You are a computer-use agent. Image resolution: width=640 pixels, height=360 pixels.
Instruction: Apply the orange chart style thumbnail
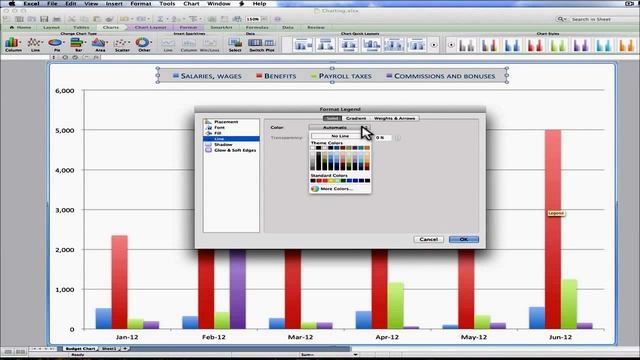pyautogui.click(x=627, y=45)
